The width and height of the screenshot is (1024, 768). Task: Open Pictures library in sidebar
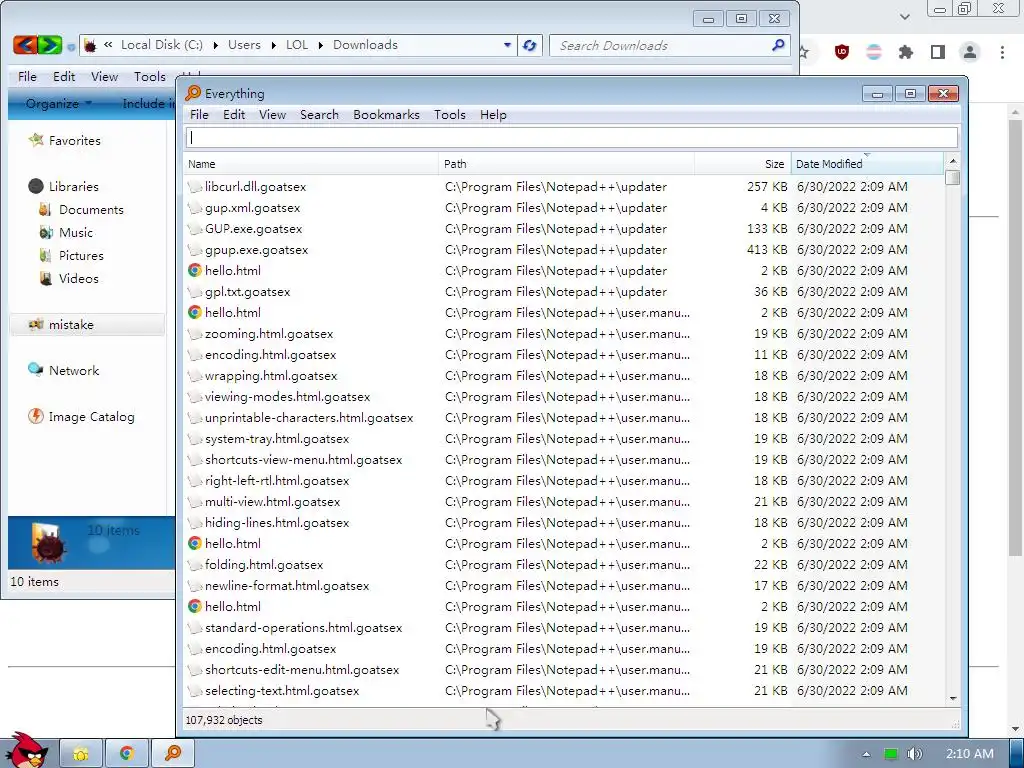click(x=71, y=255)
